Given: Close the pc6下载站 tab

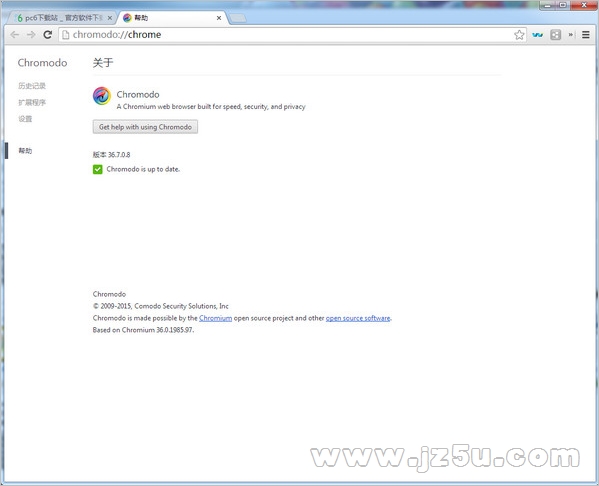Looking at the screenshot, I should click(x=110, y=18).
